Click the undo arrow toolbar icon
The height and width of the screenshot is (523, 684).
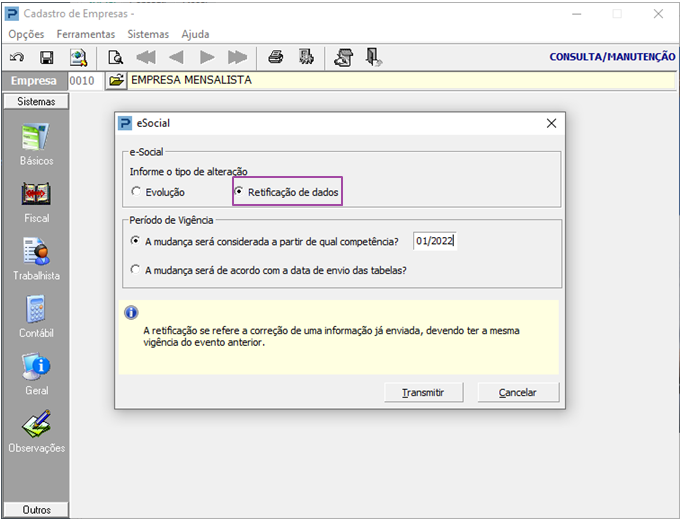pyautogui.click(x=17, y=57)
